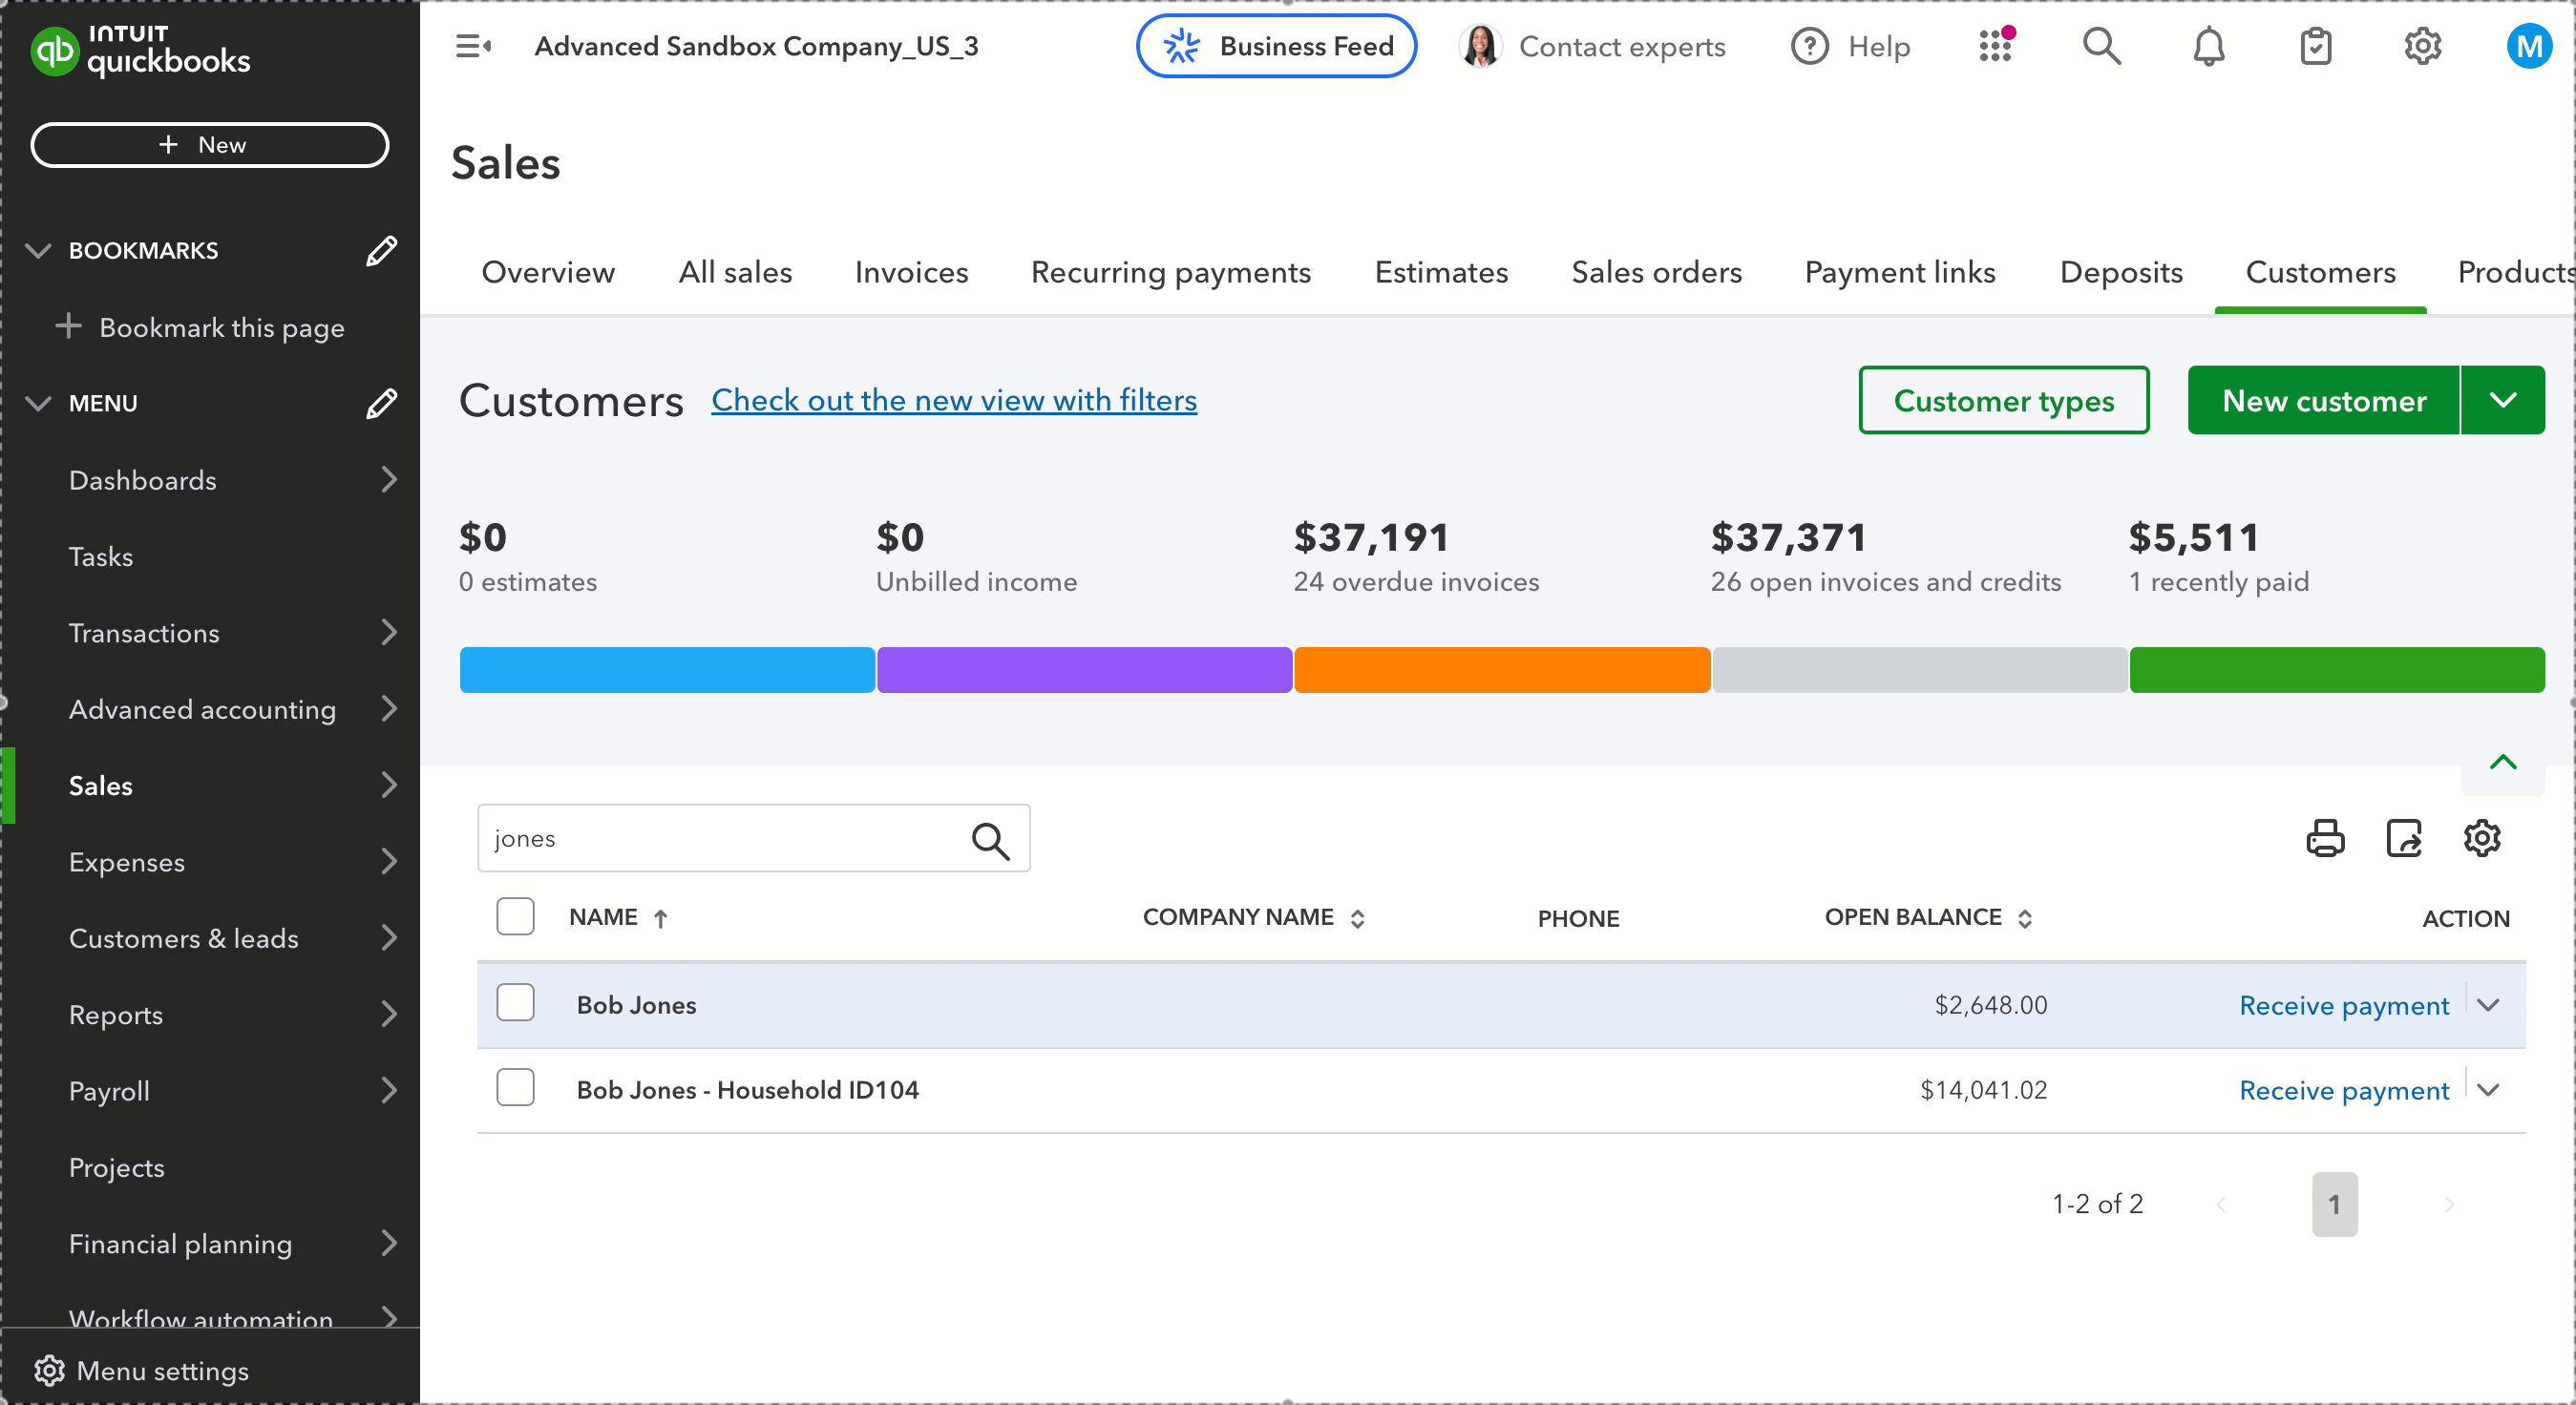Image resolution: width=2576 pixels, height=1405 pixels.
Task: Click the orange overdue invoices bar
Action: pyautogui.click(x=1501, y=670)
